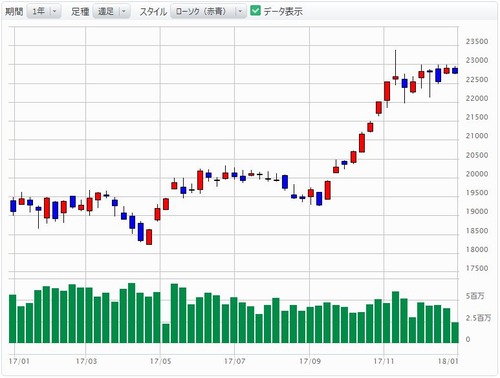Image resolution: width=500 pixels, height=378 pixels.
Task: Toggle the データ表示 checkbox
Action: click(255, 11)
